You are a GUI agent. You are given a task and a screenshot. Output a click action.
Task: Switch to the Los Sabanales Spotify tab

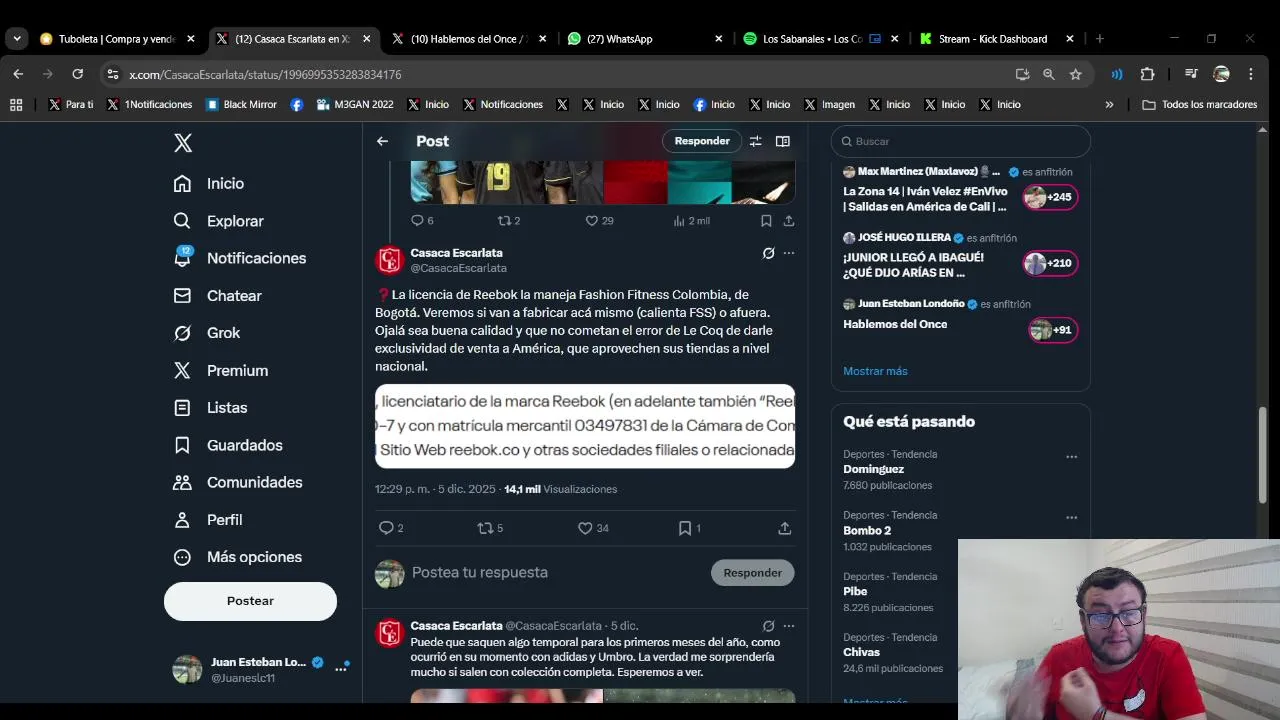click(820, 39)
